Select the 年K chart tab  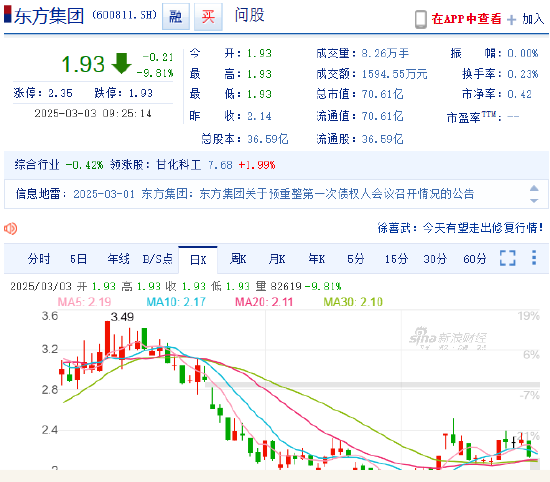[316, 259]
